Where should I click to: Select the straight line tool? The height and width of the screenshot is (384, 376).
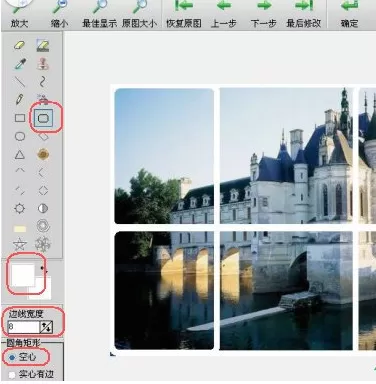(20, 81)
